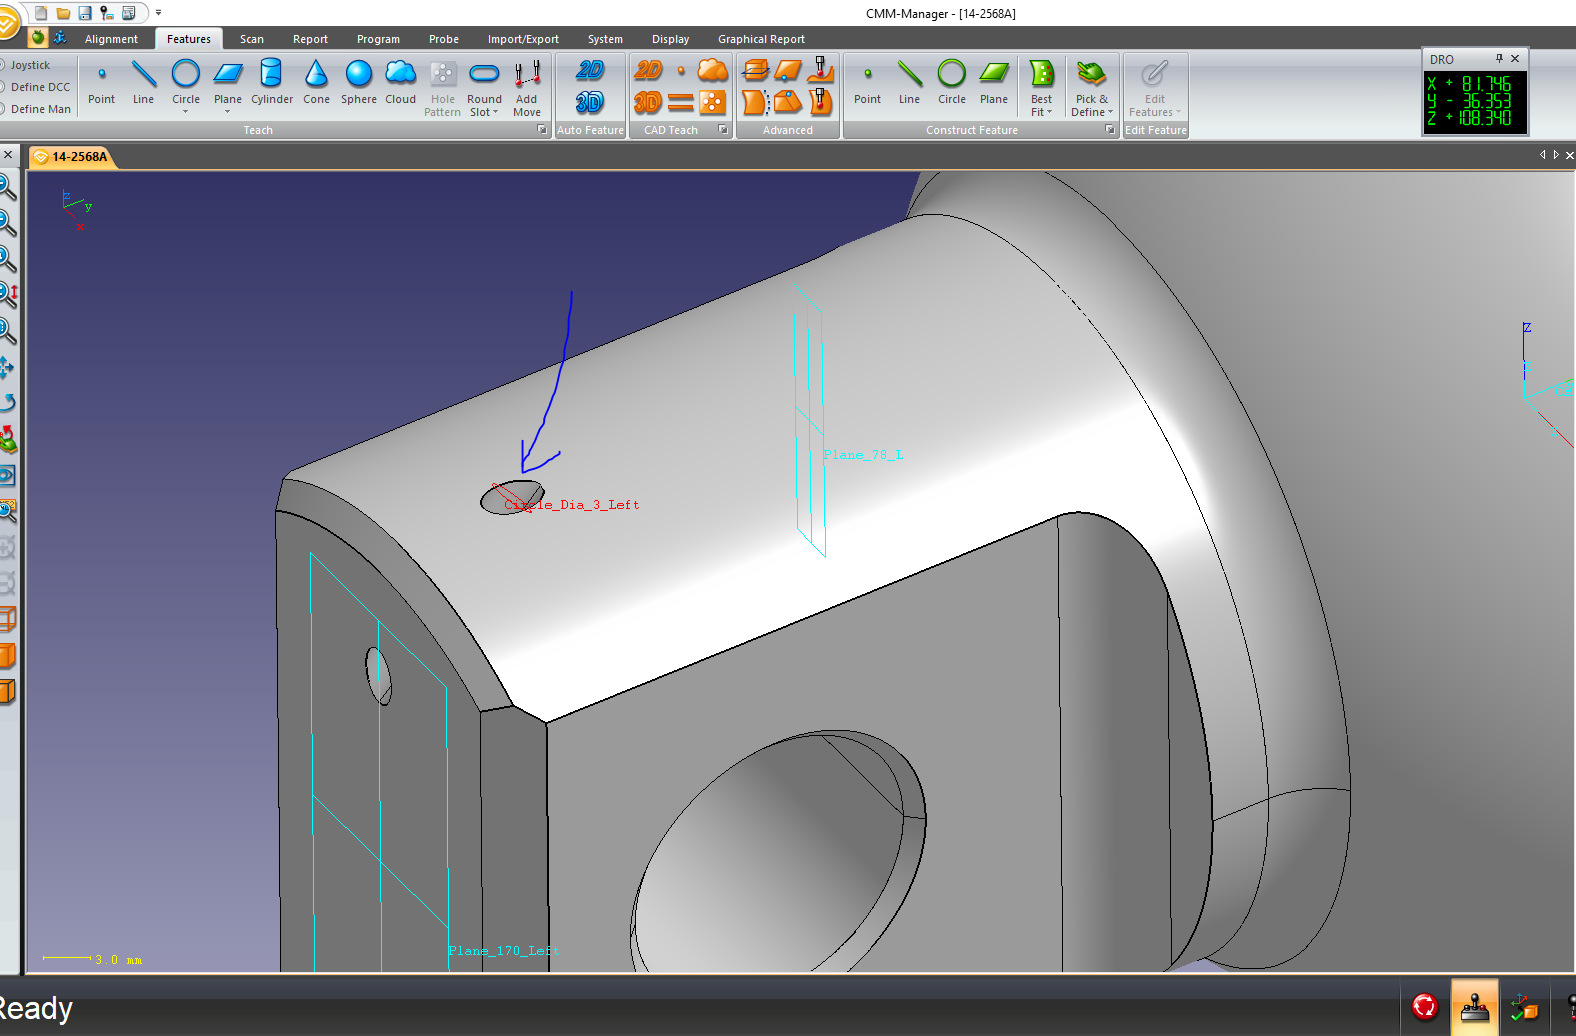
Task: Switch to the Scan ribbon tab
Action: (252, 39)
